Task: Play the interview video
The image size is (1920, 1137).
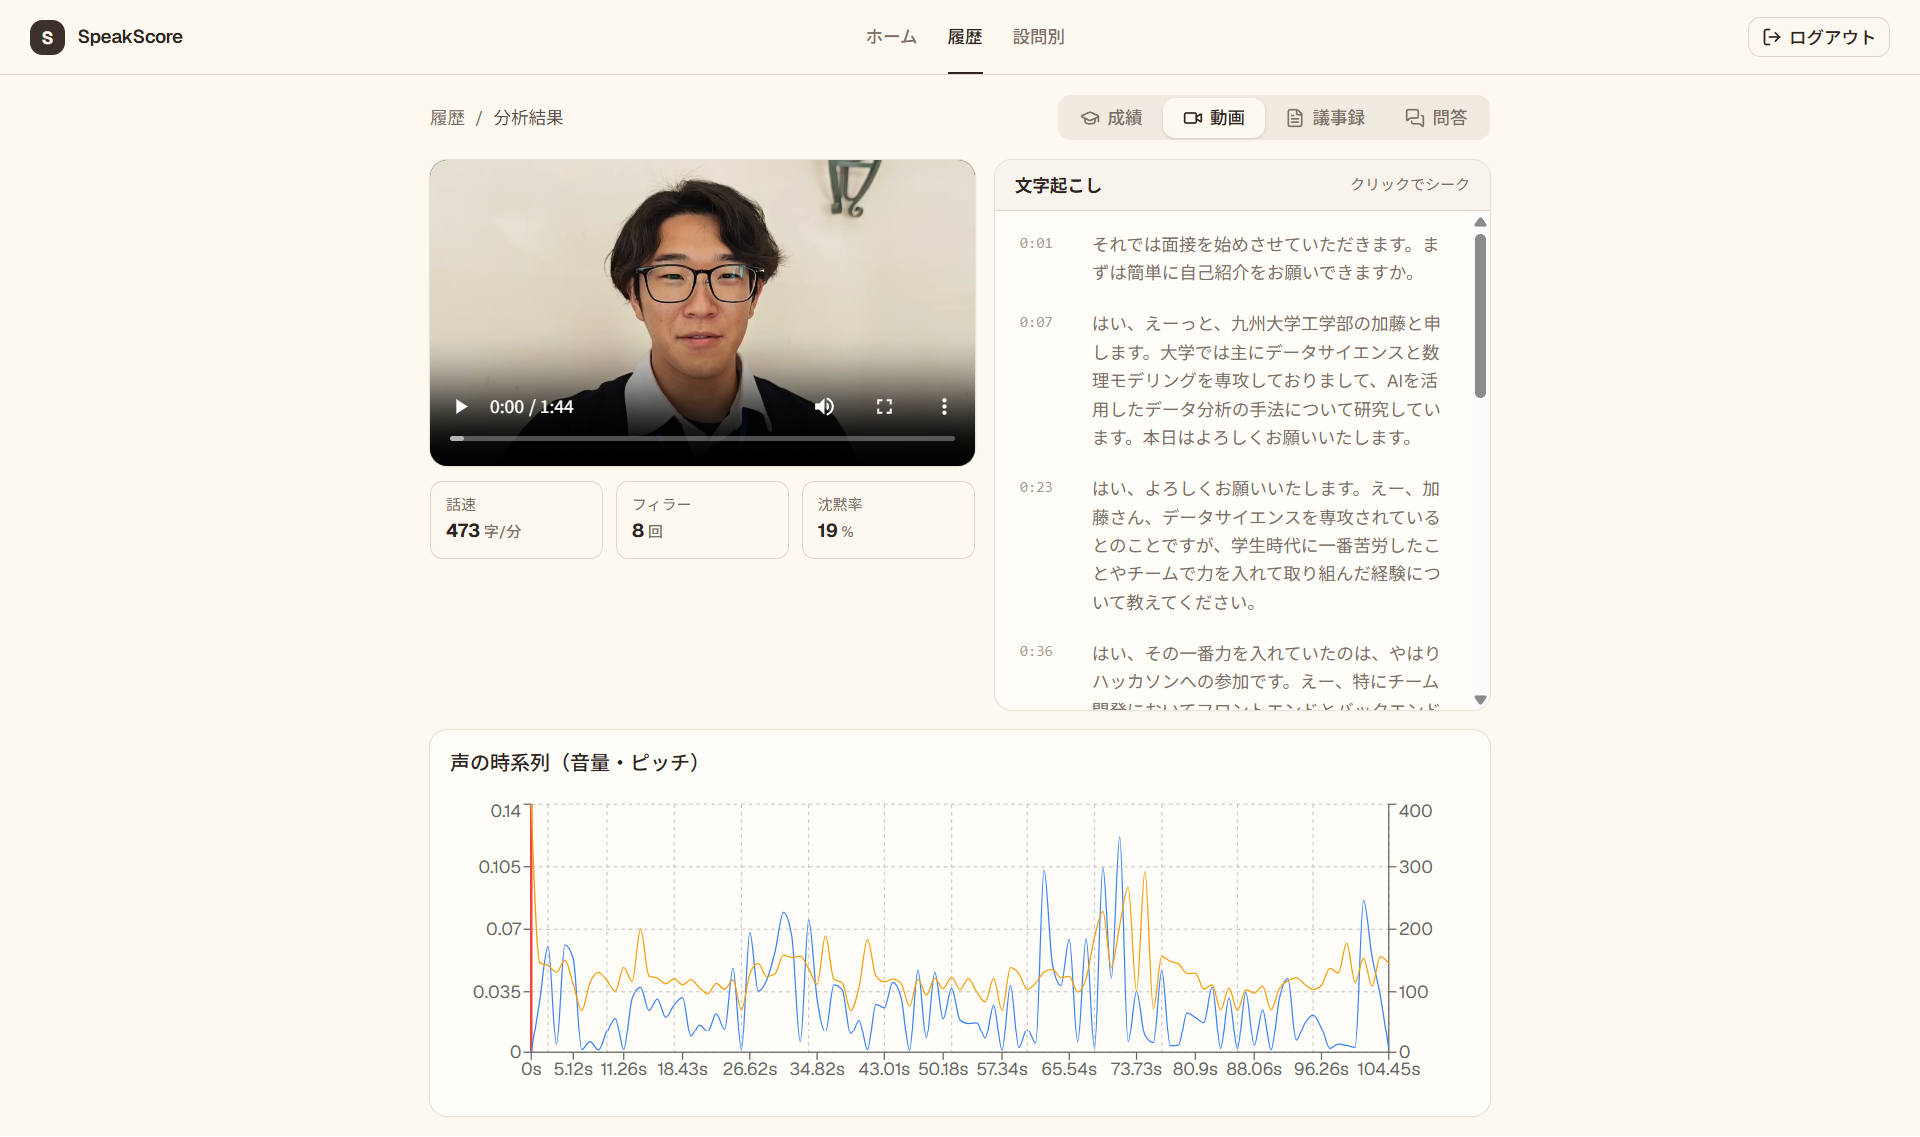Action: 461,407
